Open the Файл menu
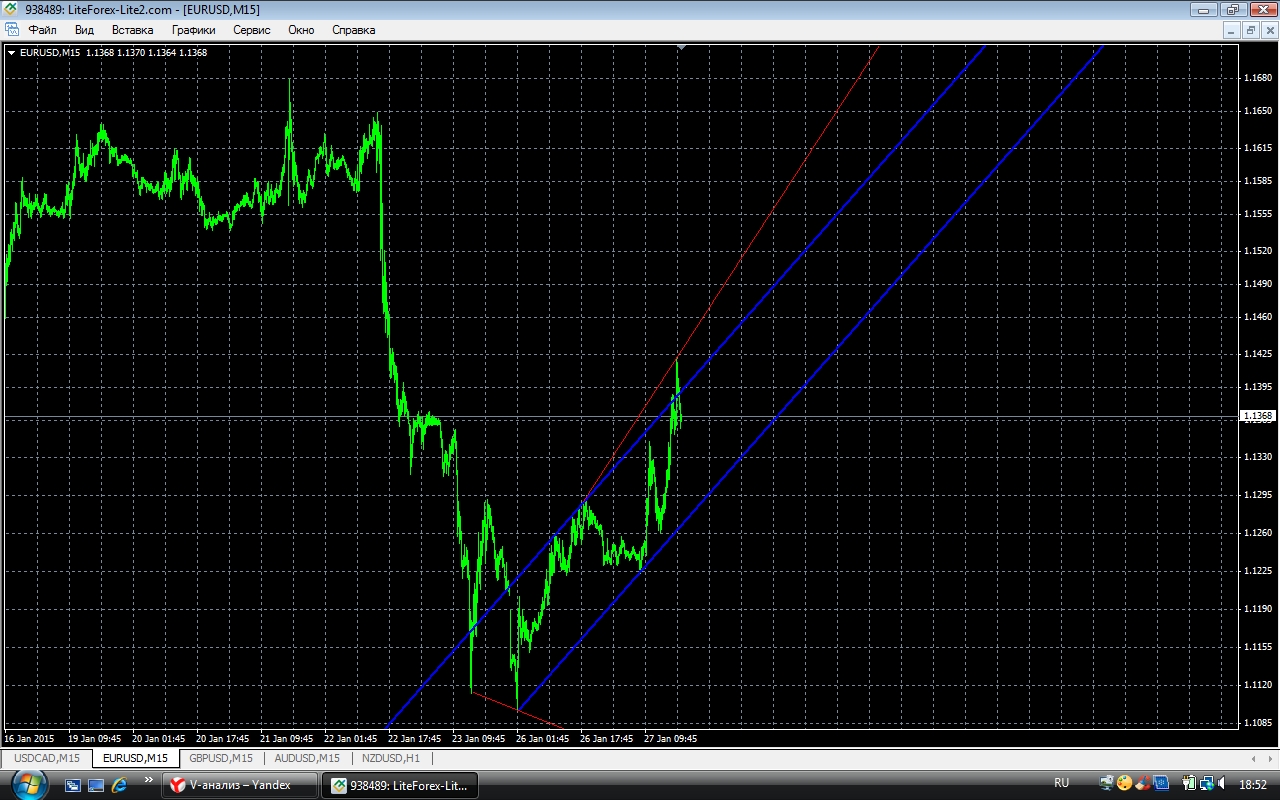The image size is (1280, 800). 42,30
